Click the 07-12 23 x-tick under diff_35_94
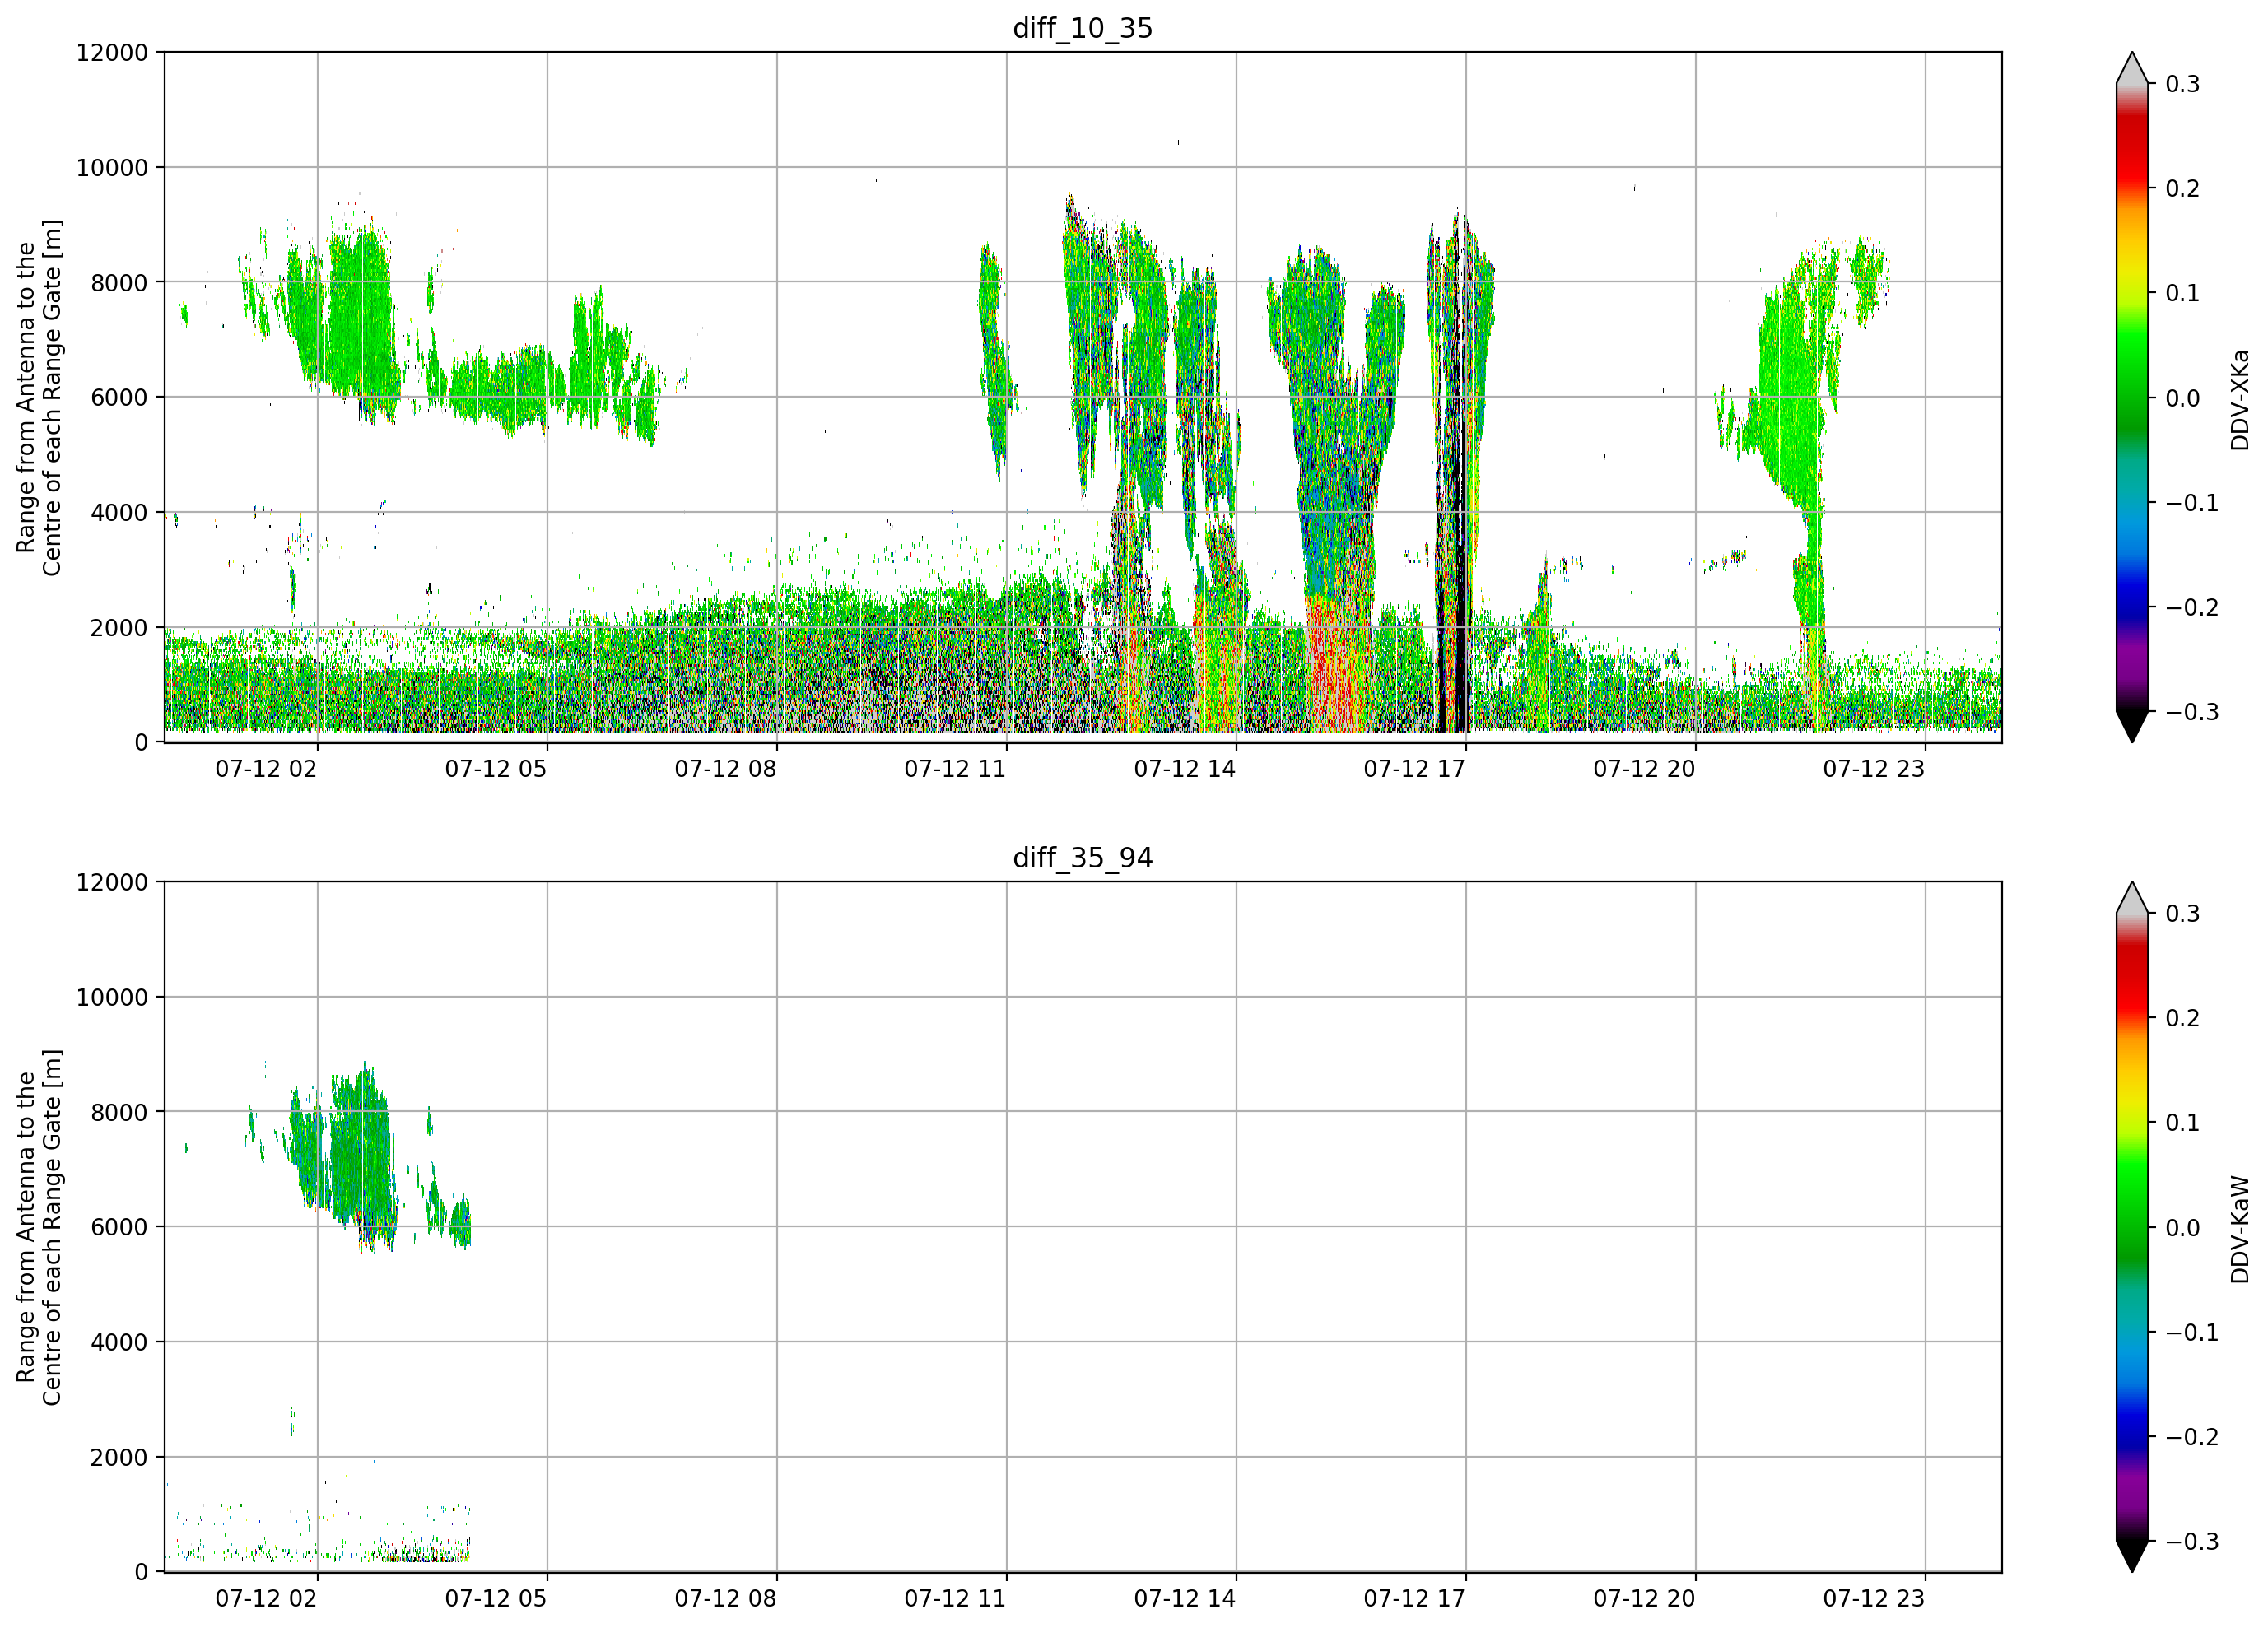Image resolution: width=2268 pixels, height=1628 pixels. point(1874,1599)
